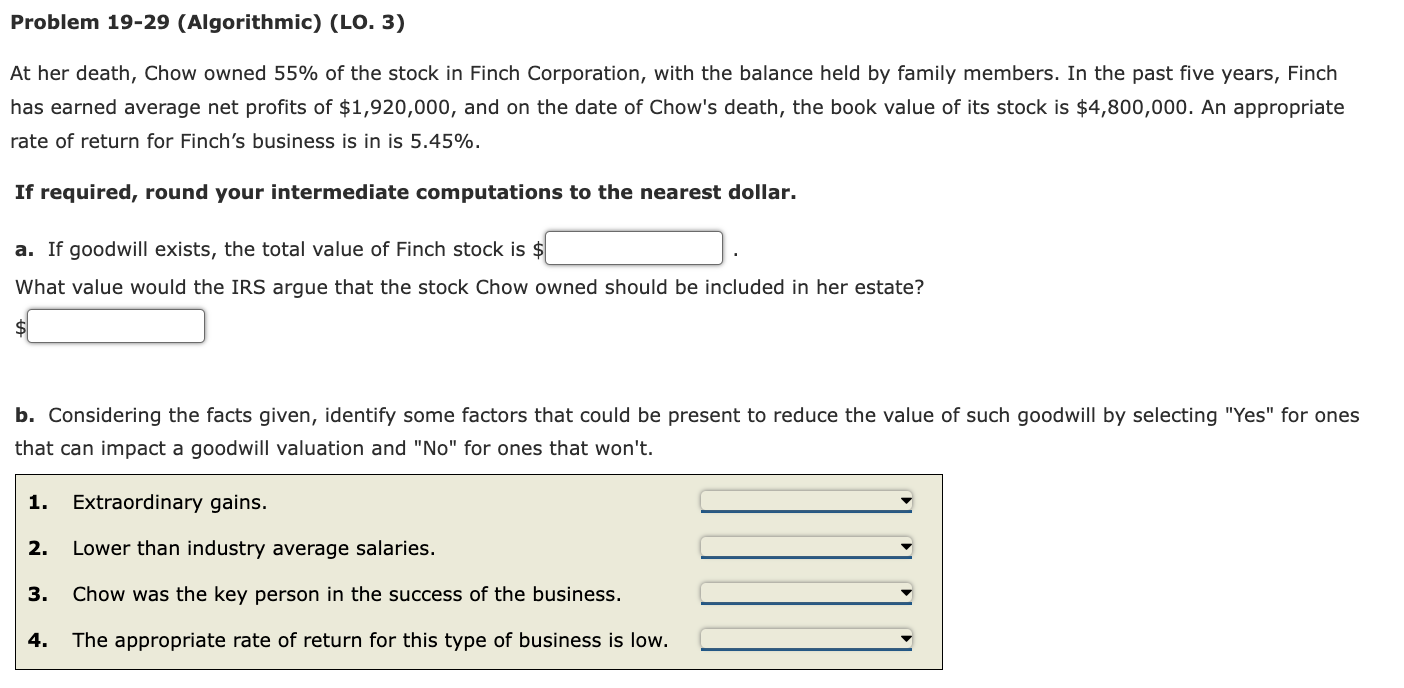Click the Problem 19-29 heading
Viewport: 1404px width, 688px height.
[207, 21]
